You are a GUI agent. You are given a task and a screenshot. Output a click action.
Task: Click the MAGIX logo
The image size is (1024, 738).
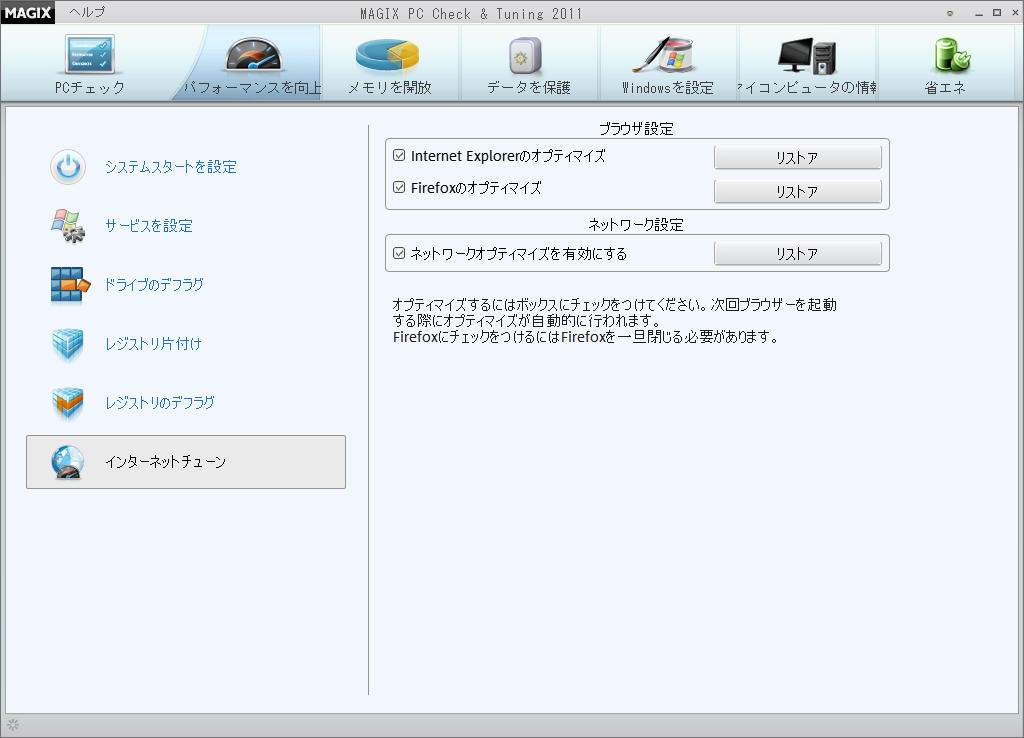point(28,12)
